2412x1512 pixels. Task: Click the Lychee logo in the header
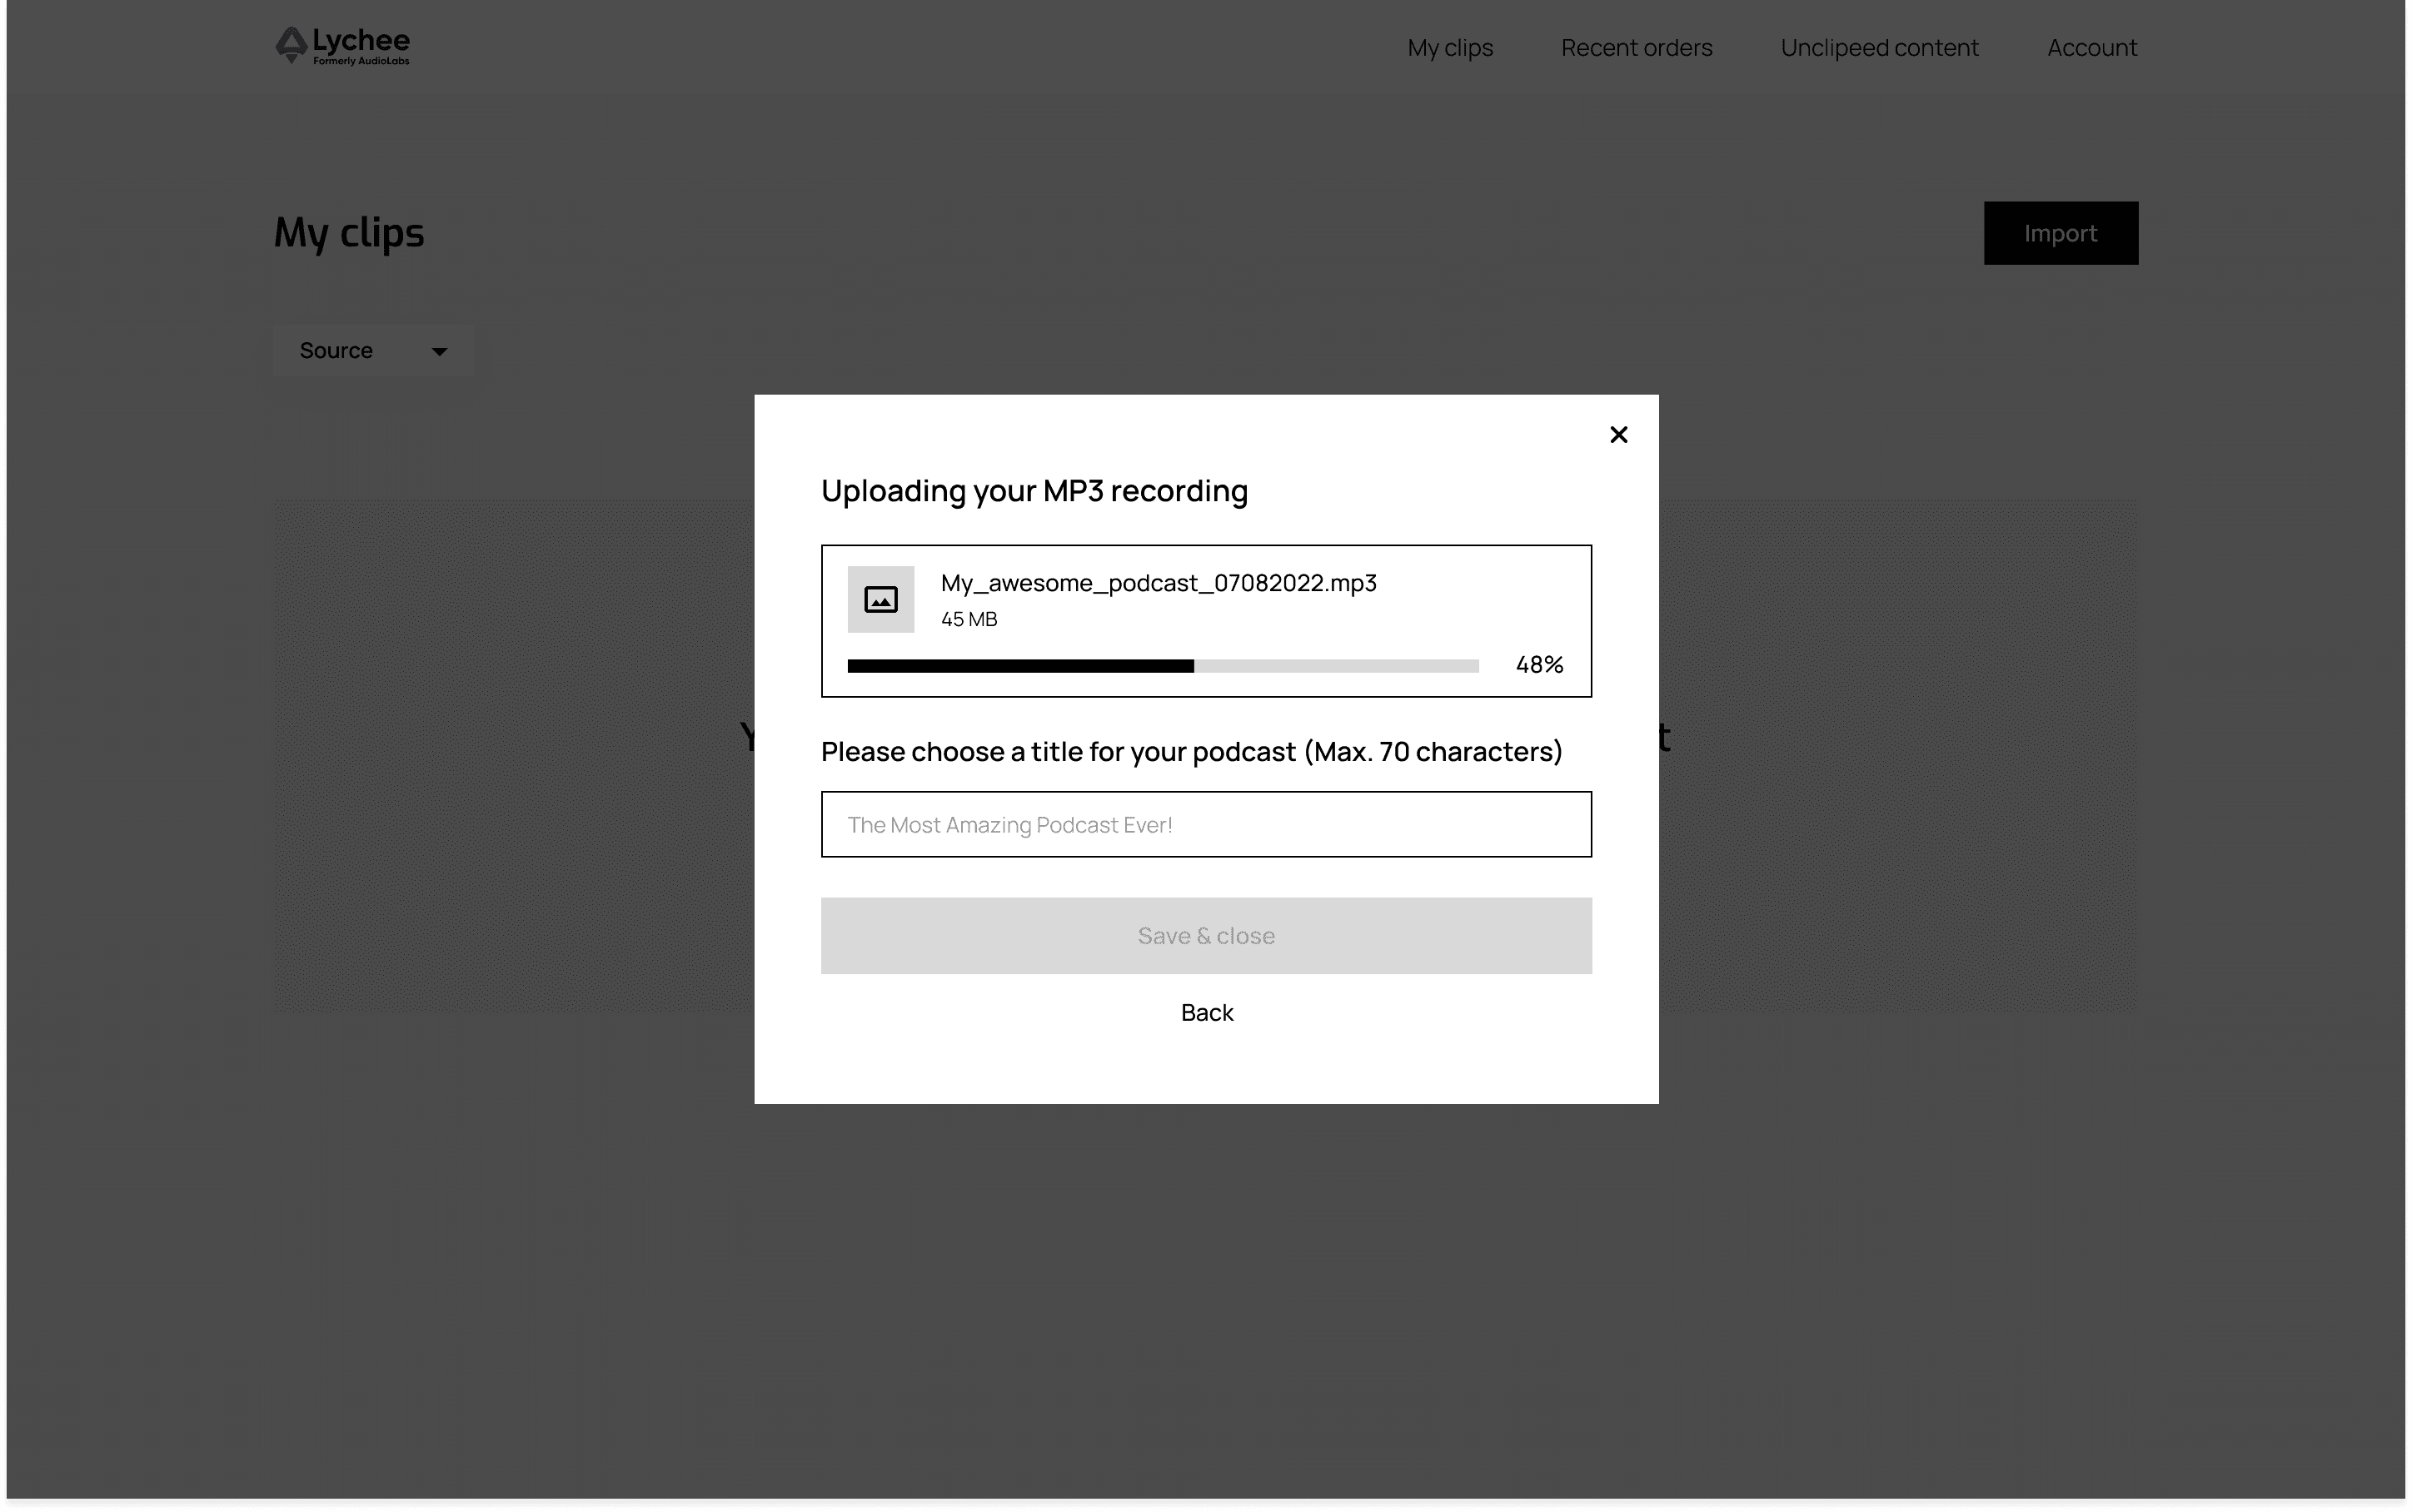coord(342,46)
